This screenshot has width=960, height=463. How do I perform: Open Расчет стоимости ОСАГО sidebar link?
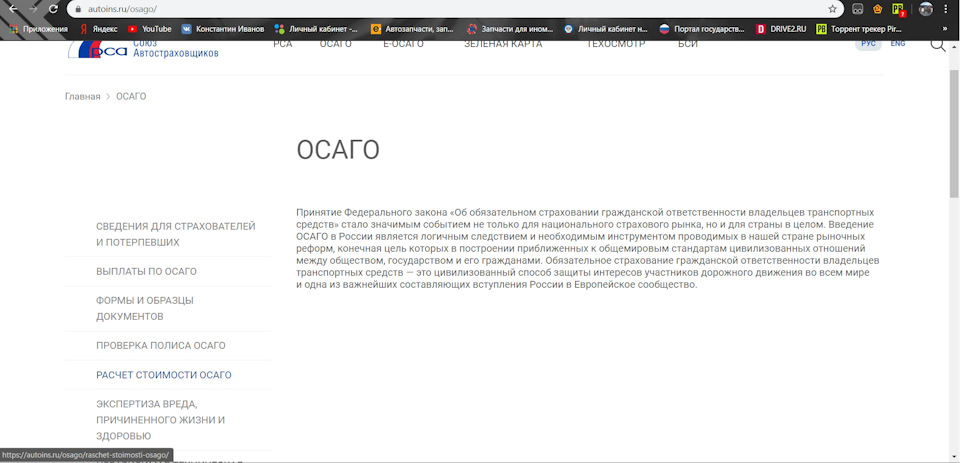pyautogui.click(x=164, y=375)
